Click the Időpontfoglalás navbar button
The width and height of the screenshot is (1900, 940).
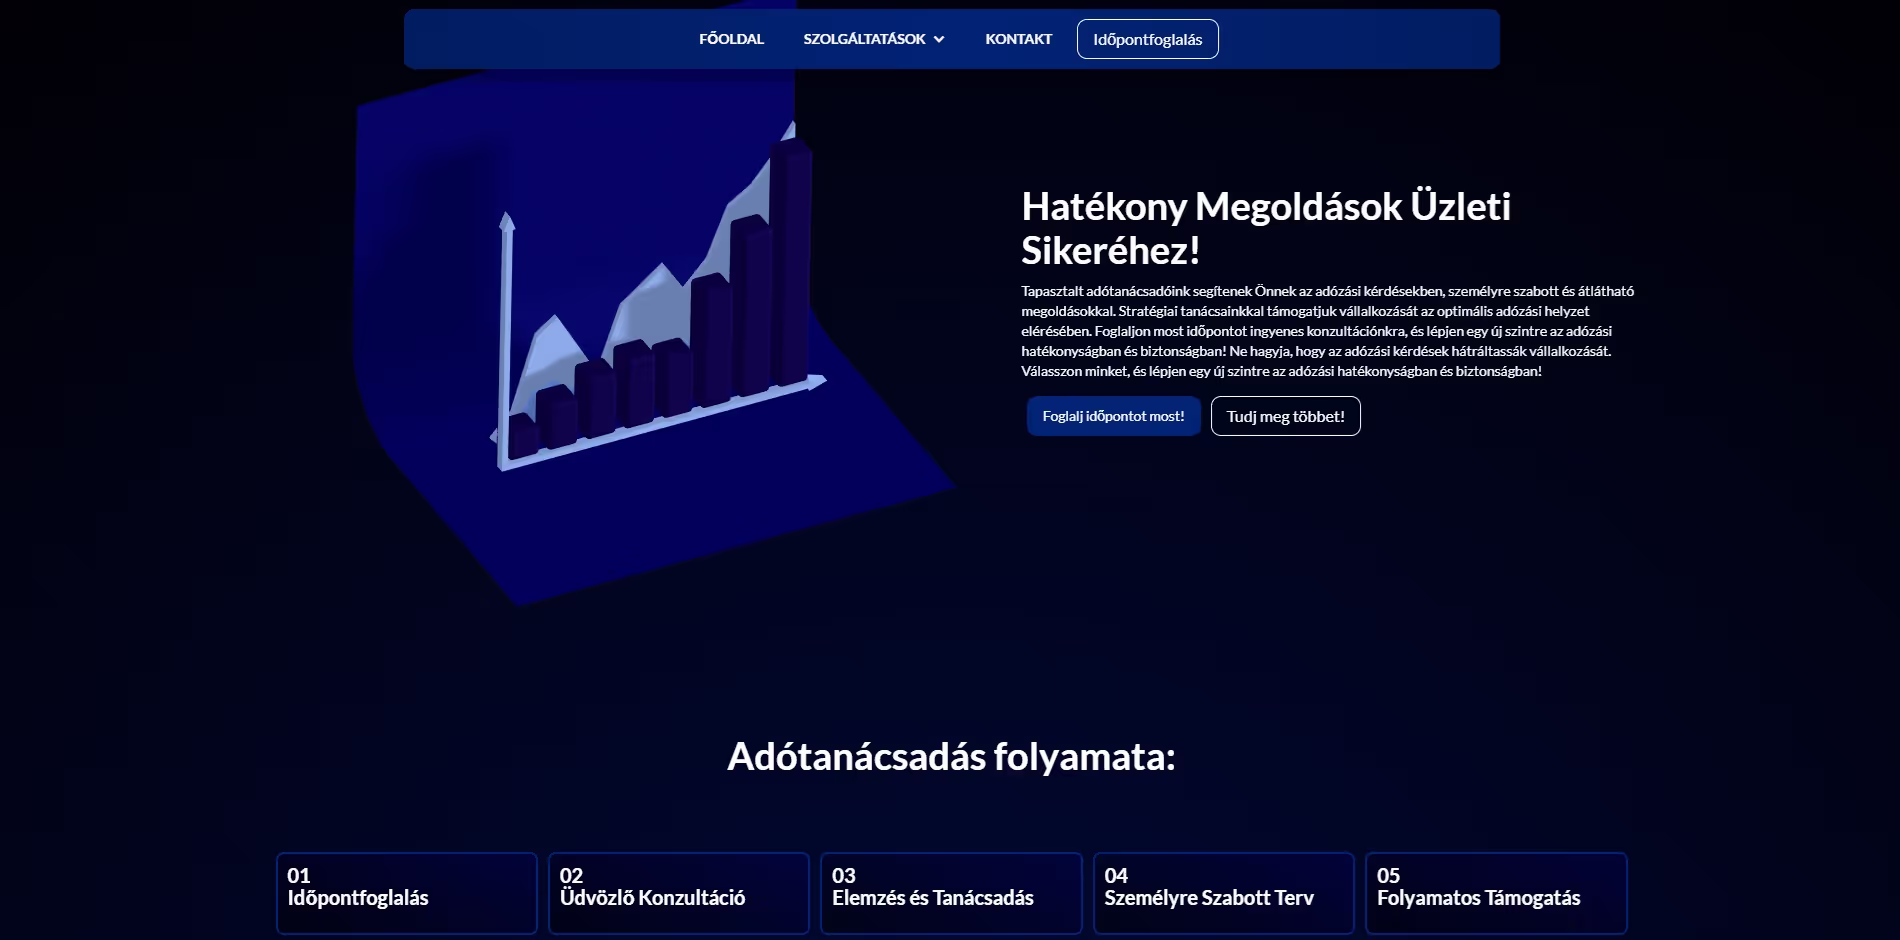[x=1147, y=39]
